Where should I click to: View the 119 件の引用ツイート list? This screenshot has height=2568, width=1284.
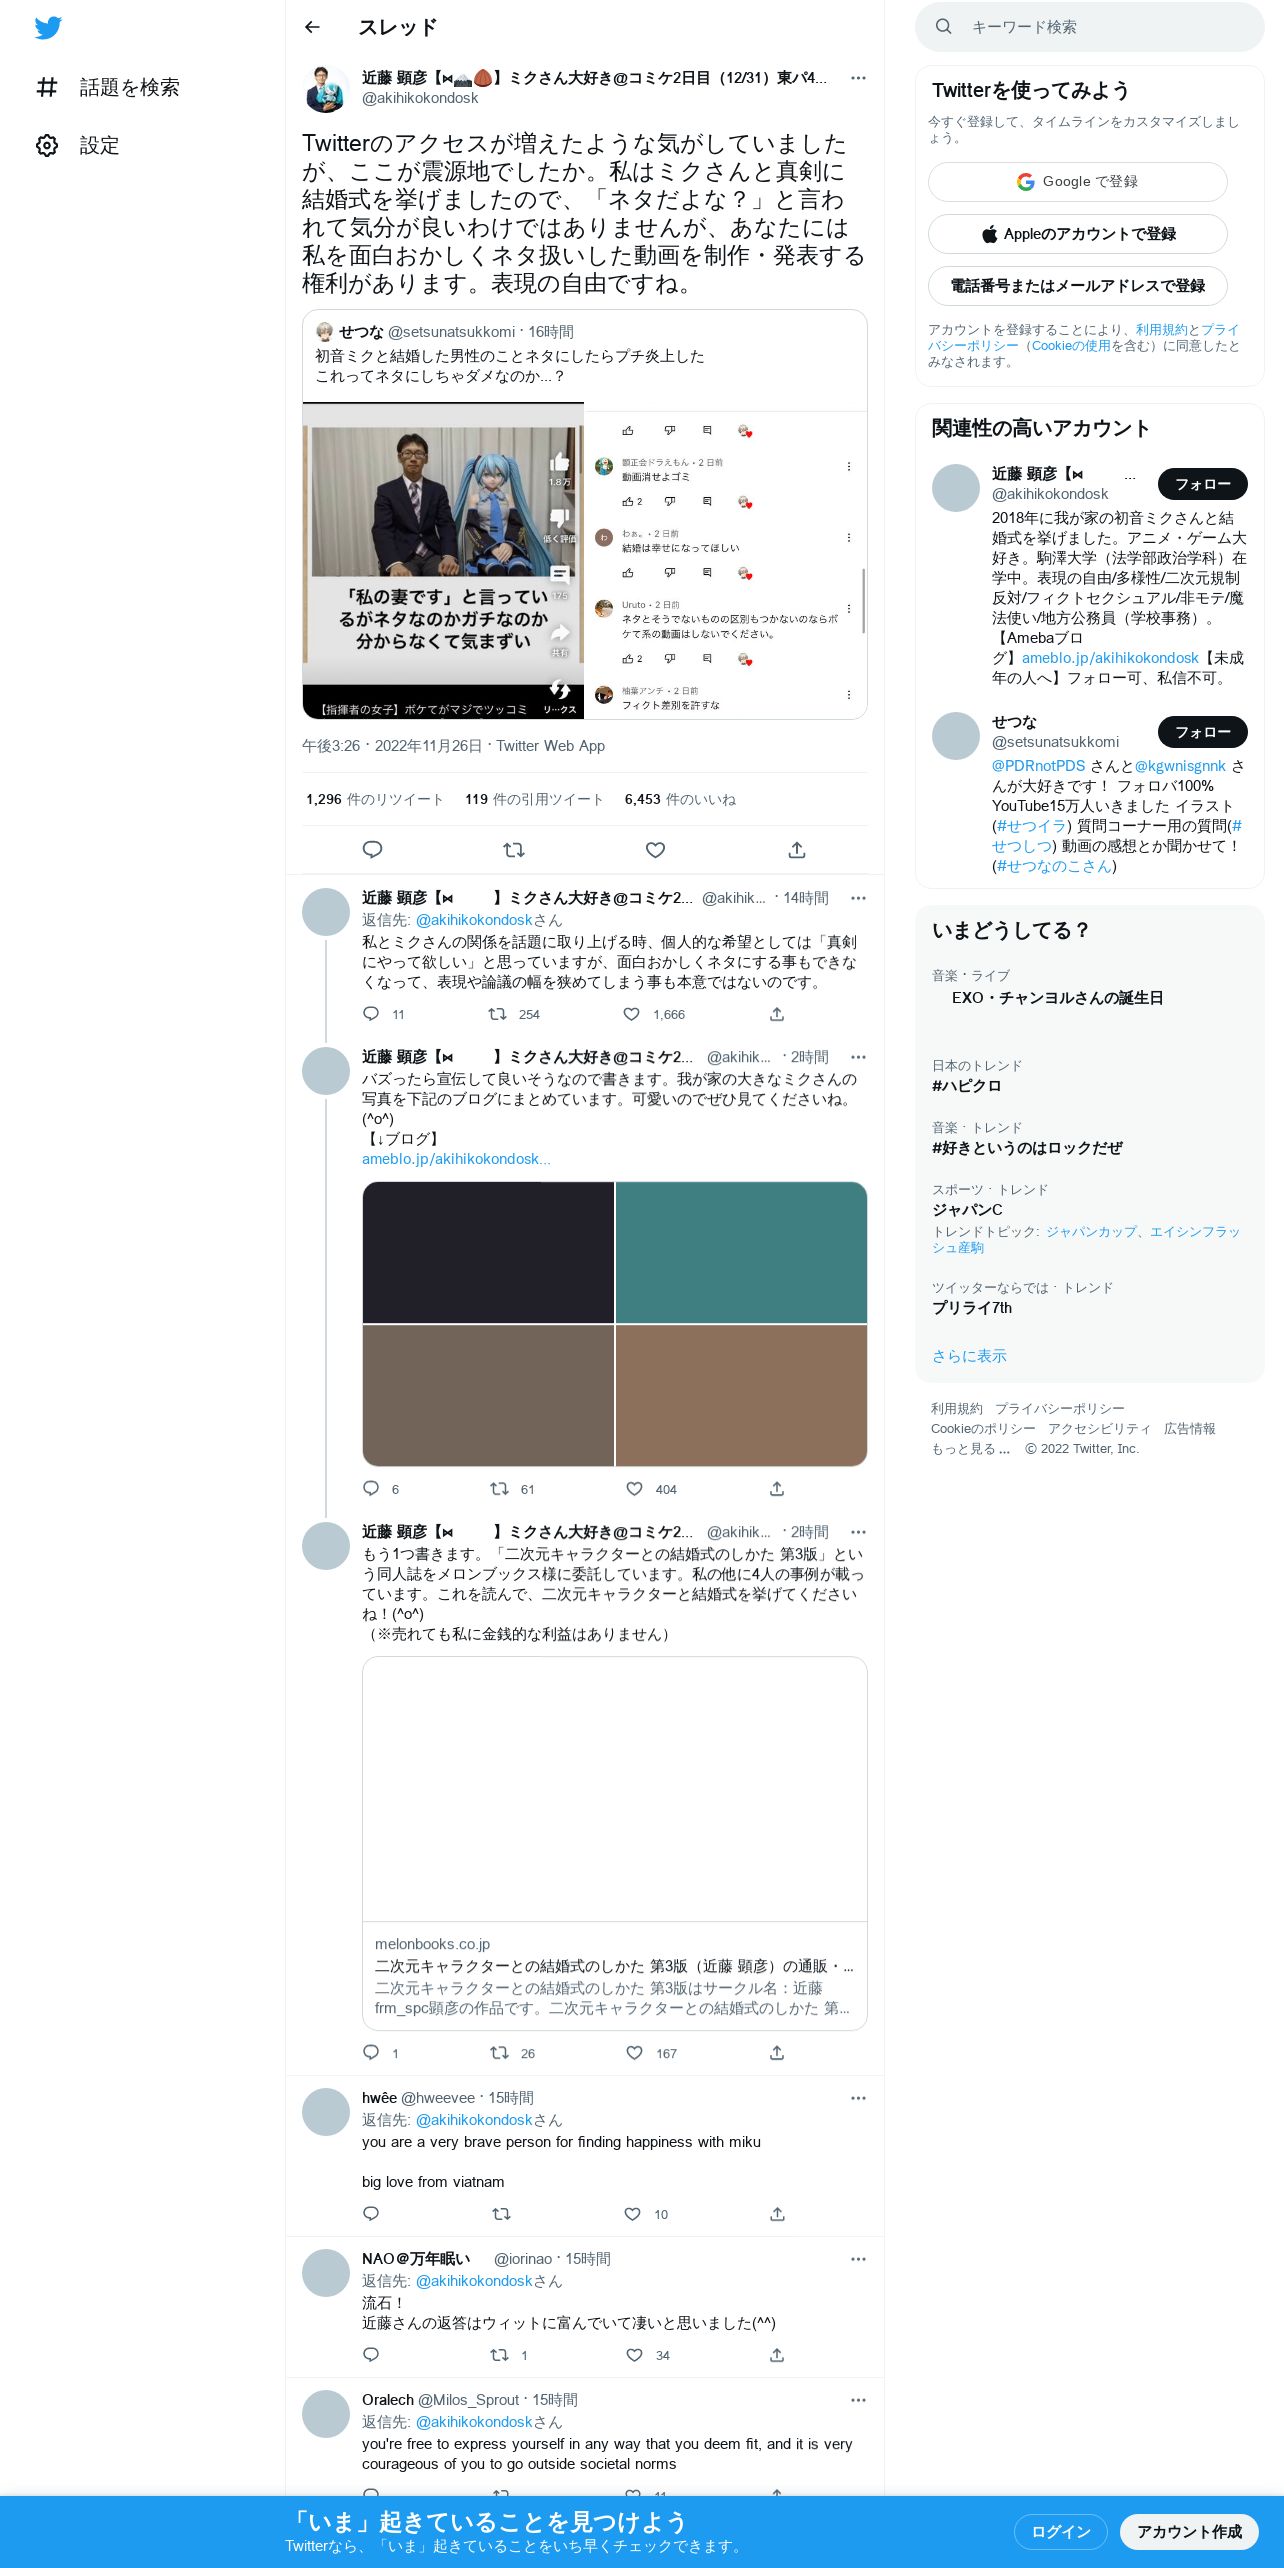click(534, 799)
